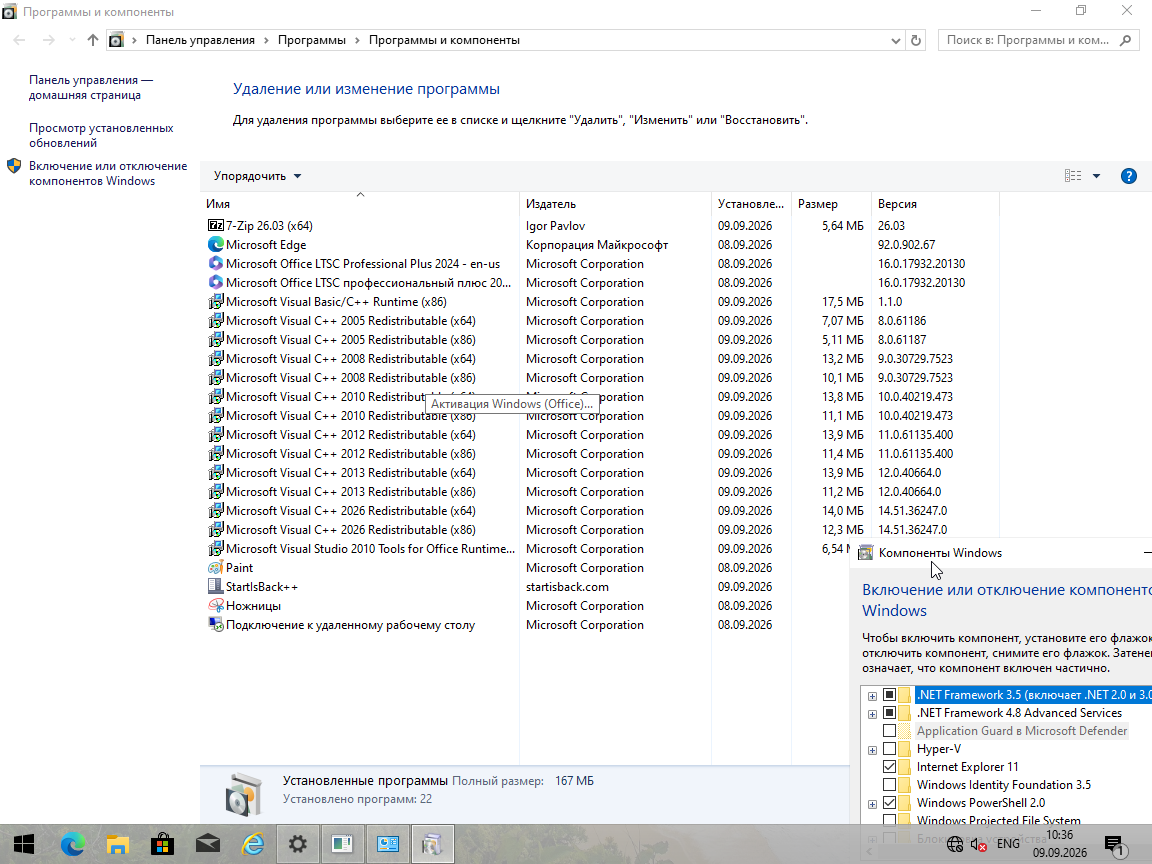Open Просмотр установленных обновлений link

pyautogui.click(x=101, y=135)
